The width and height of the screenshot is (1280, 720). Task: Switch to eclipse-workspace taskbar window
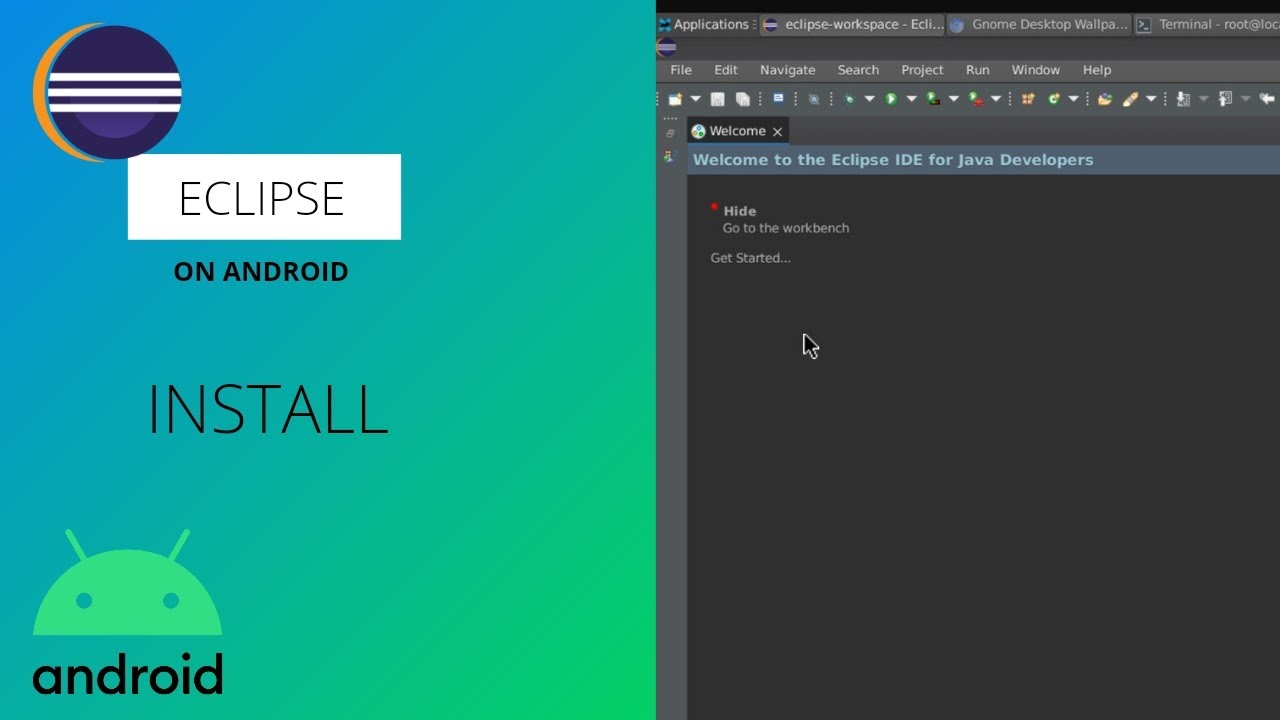pos(852,25)
